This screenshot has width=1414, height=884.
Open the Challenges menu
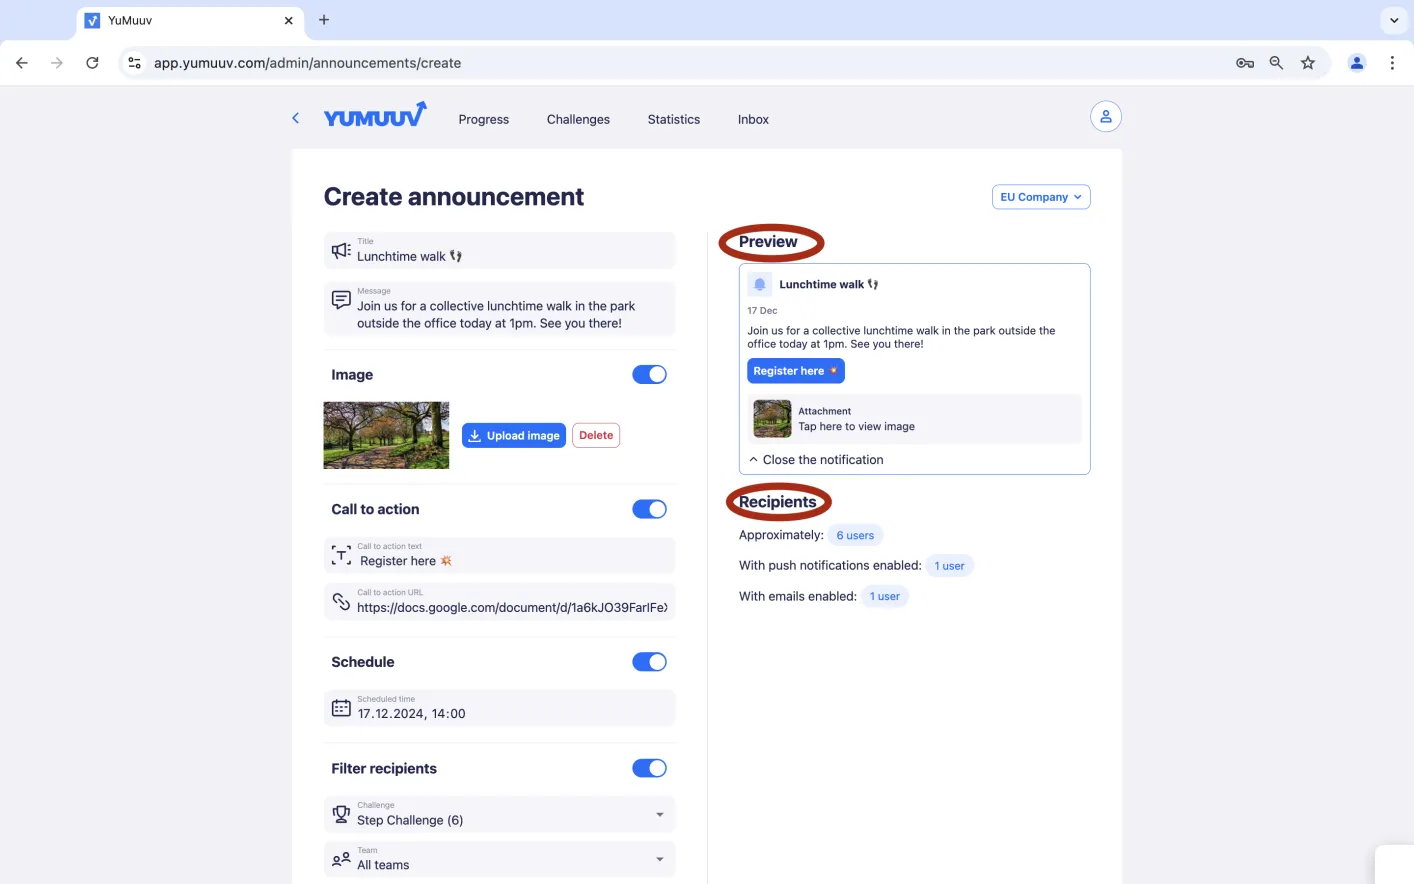tap(578, 119)
